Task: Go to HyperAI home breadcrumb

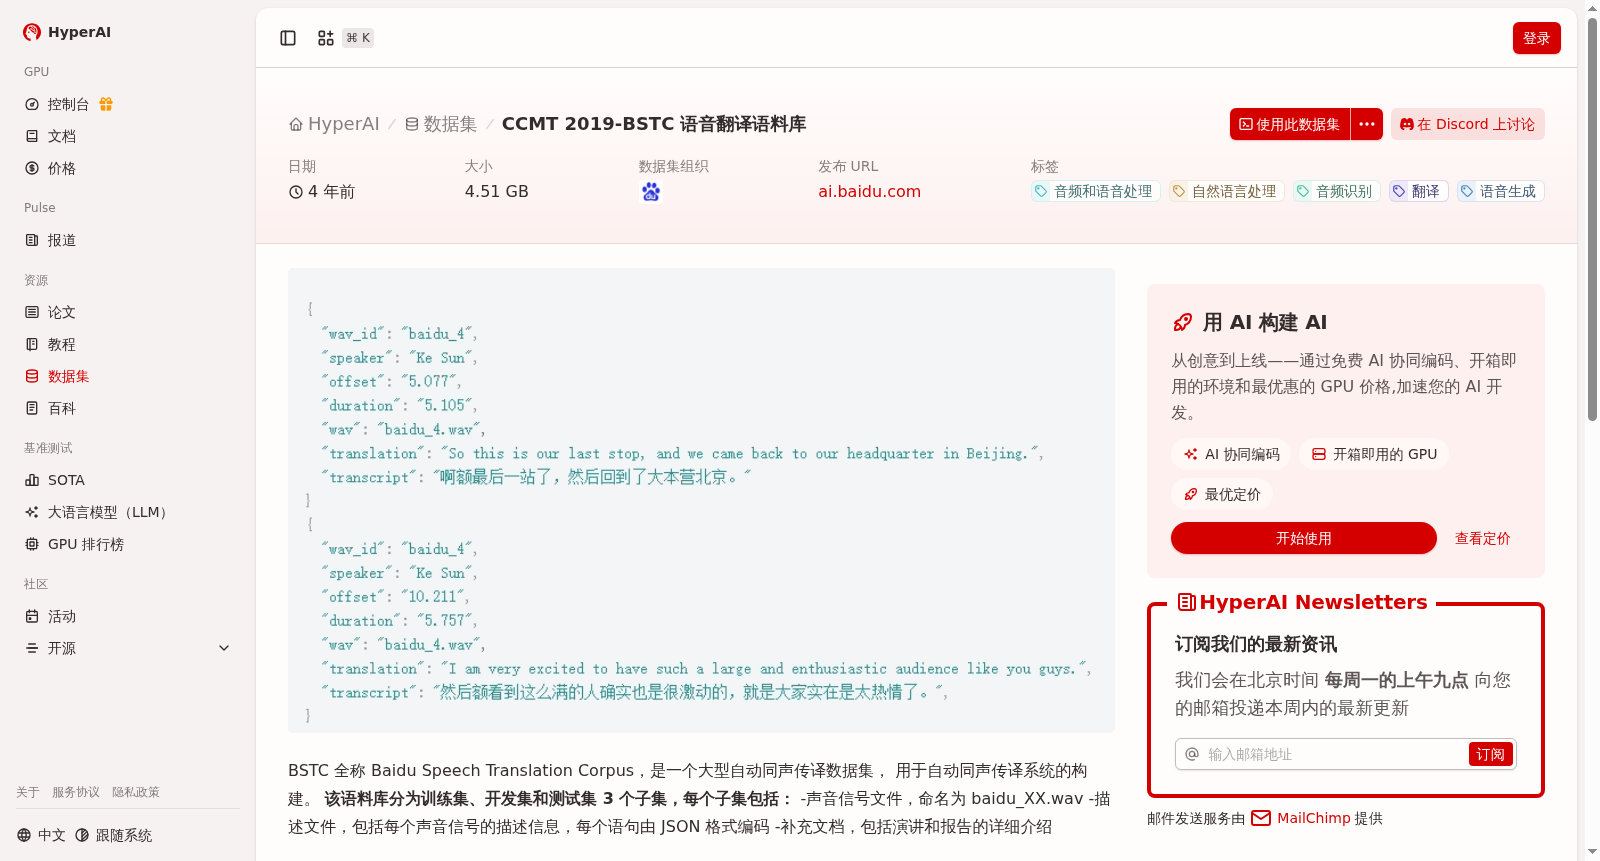Action: (334, 124)
